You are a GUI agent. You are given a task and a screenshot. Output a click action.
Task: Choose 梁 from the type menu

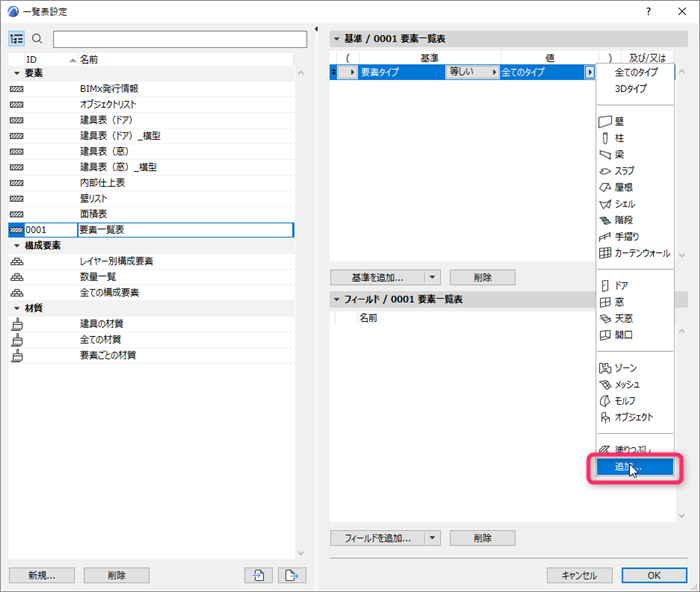tap(635, 154)
